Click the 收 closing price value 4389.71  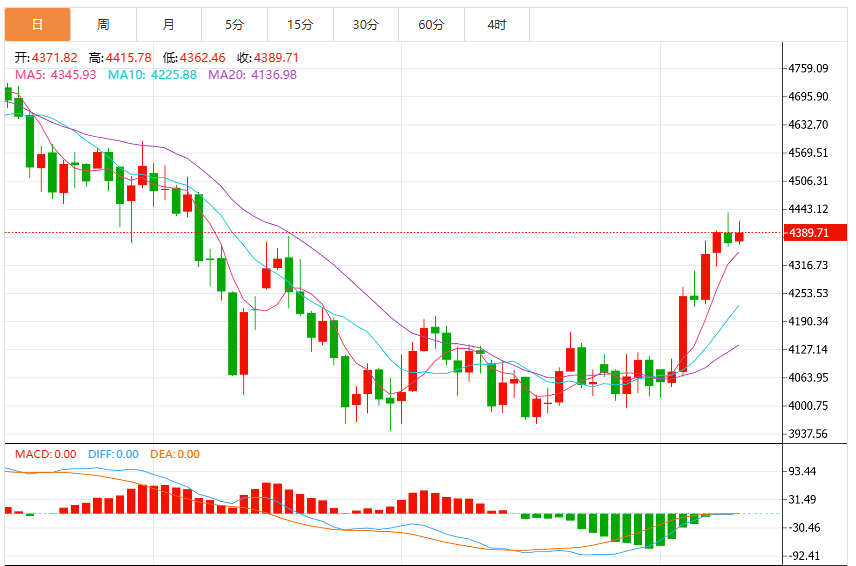[276, 58]
